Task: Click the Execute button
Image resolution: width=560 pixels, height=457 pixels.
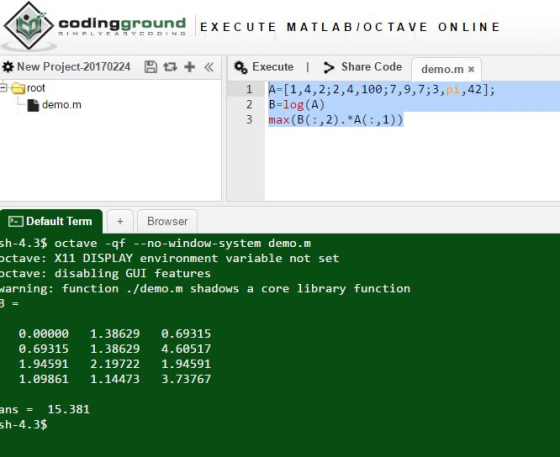Action: 273,67
